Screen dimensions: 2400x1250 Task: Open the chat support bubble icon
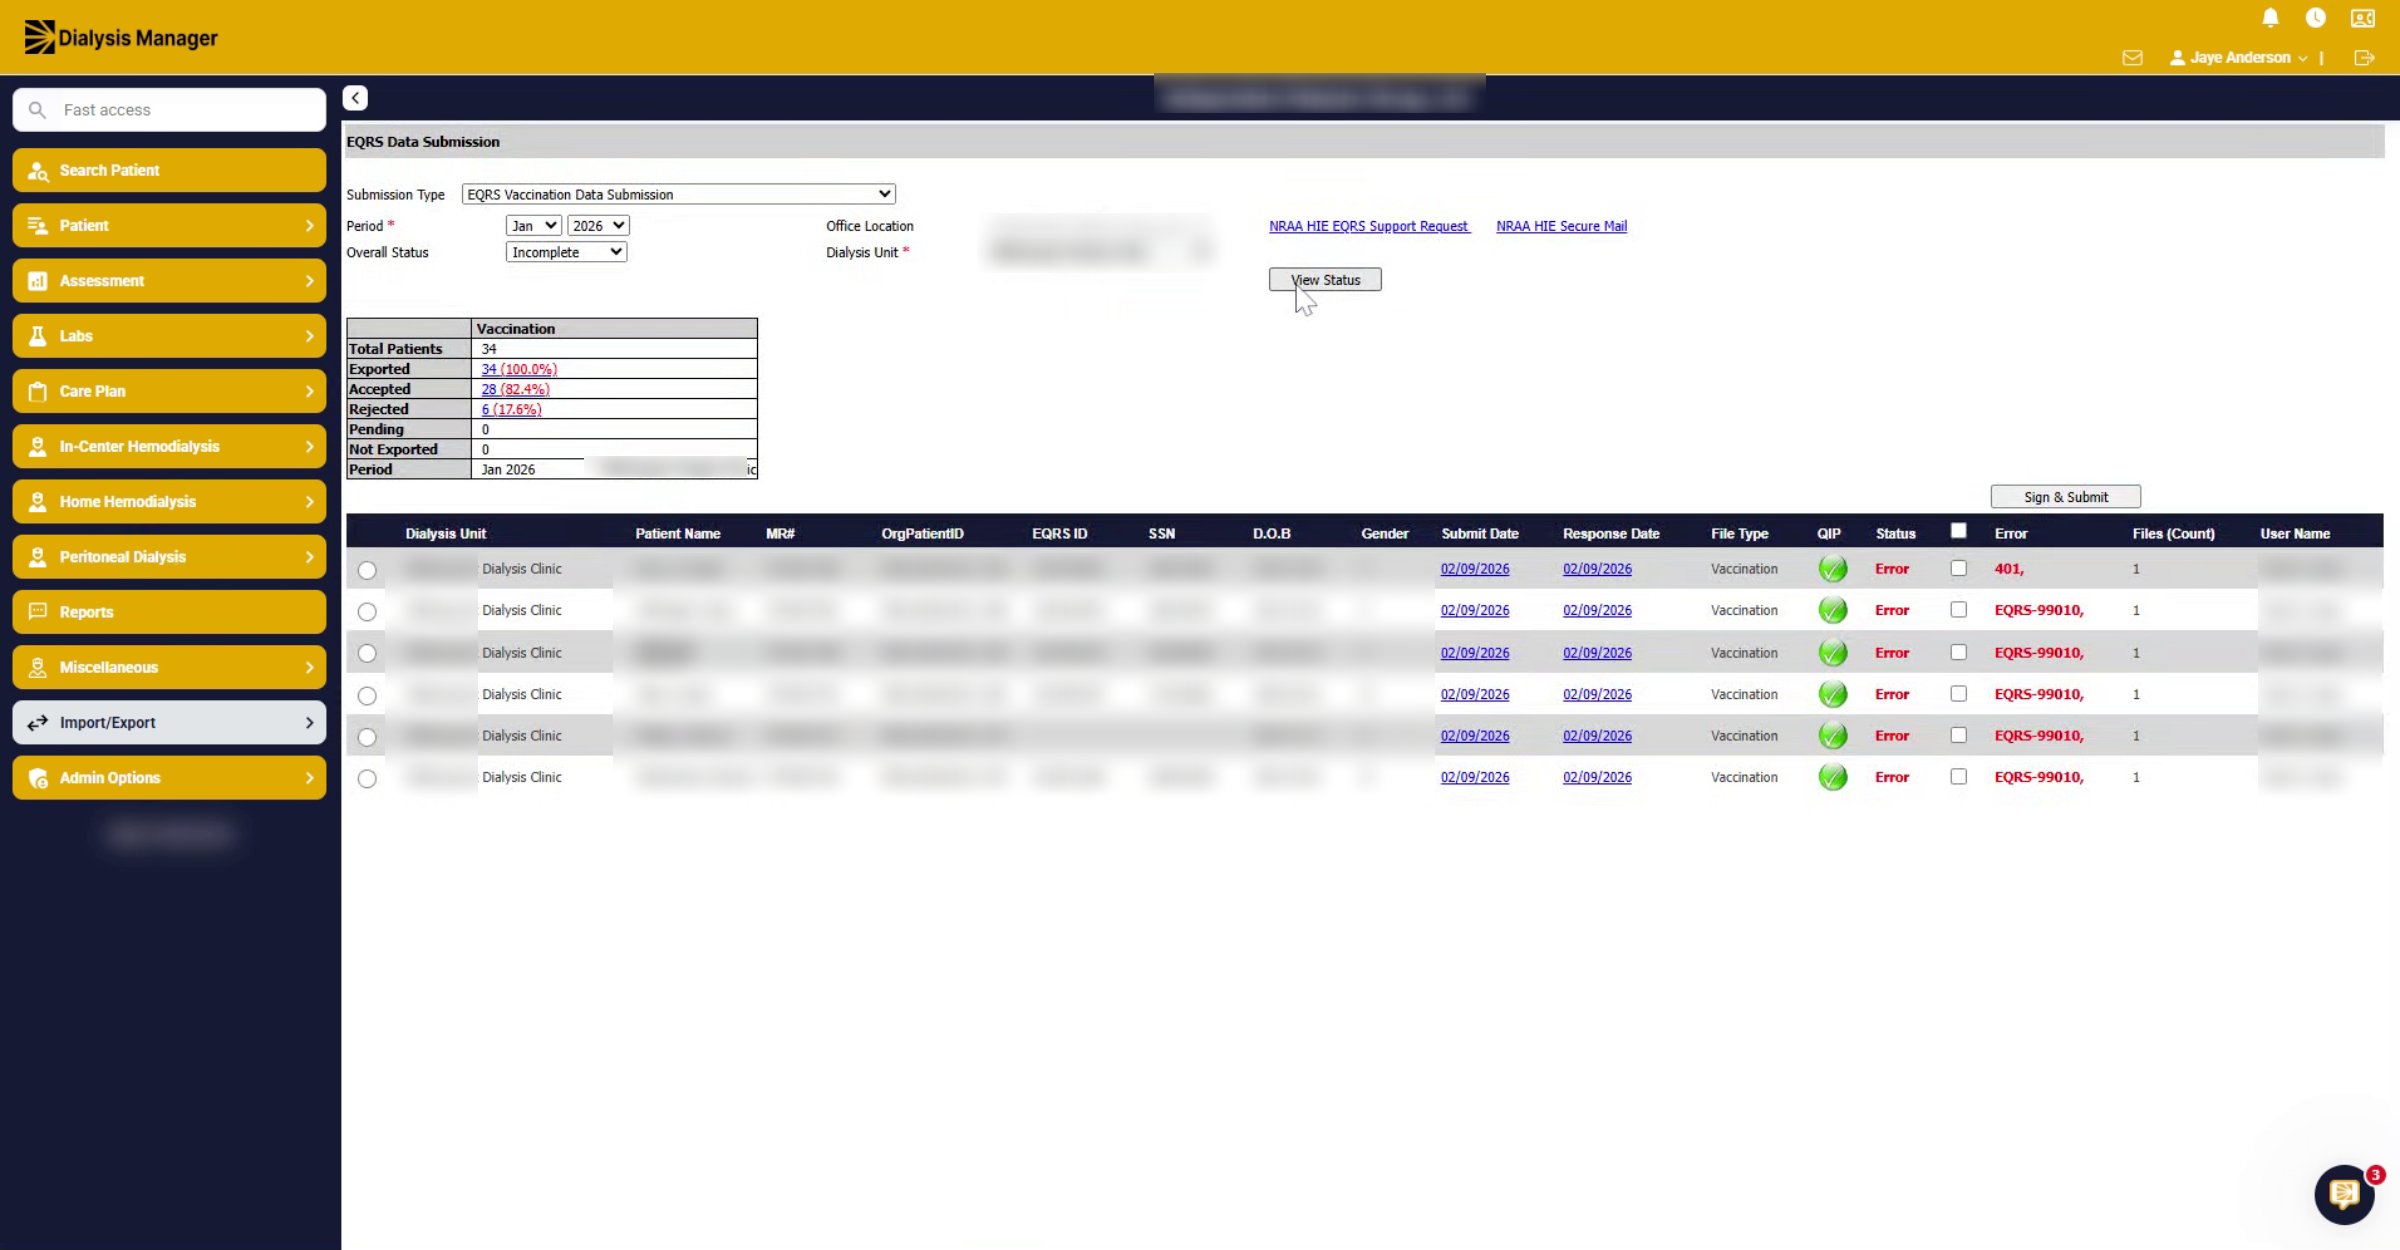(2344, 1194)
